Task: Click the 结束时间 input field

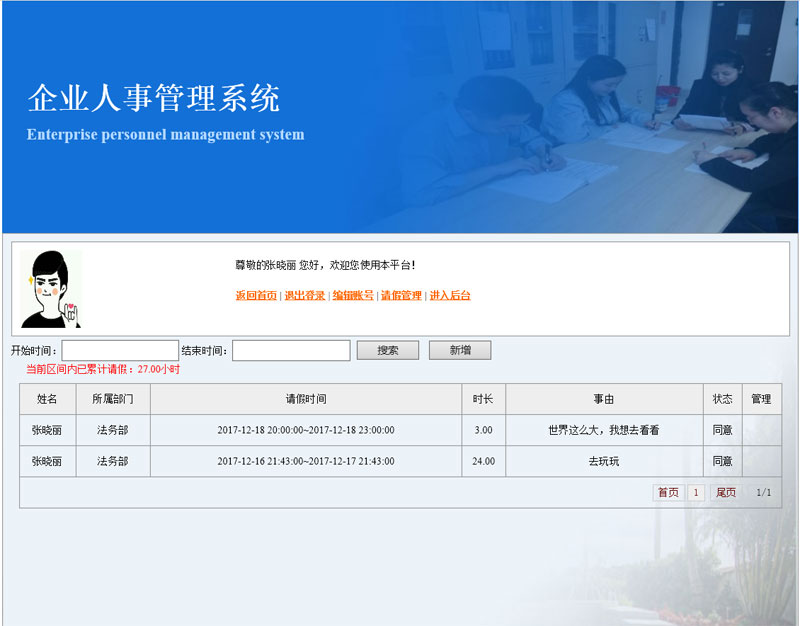Action: 291,350
